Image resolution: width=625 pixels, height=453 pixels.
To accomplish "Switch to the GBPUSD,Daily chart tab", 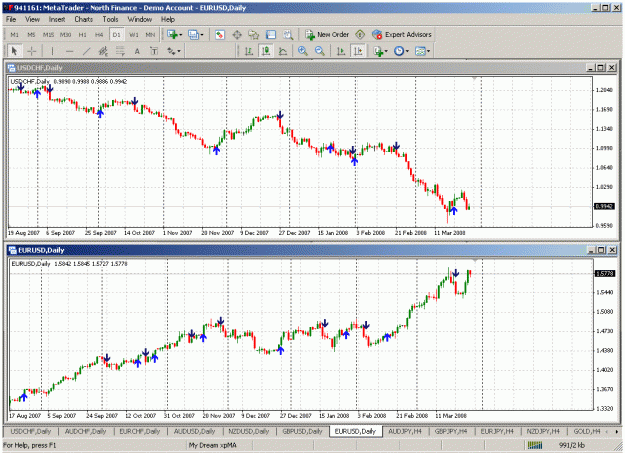I will tap(302, 431).
